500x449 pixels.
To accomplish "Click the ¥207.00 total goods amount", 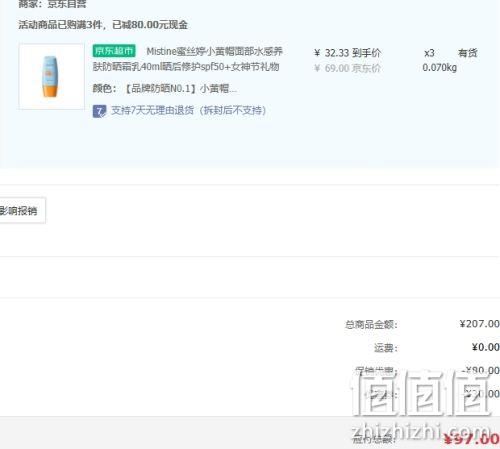I will (479, 324).
